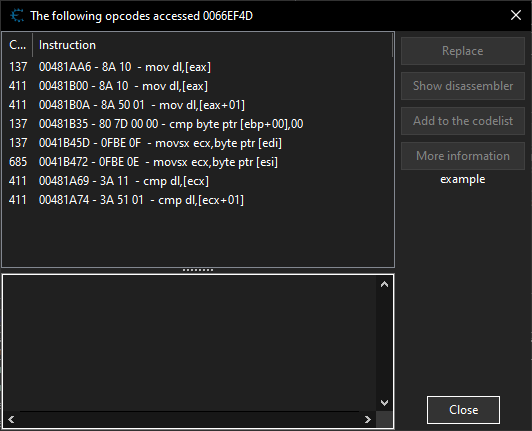Click the Cheat Engine icon in title bar
Screen dimensions: 532x431
(17, 16)
